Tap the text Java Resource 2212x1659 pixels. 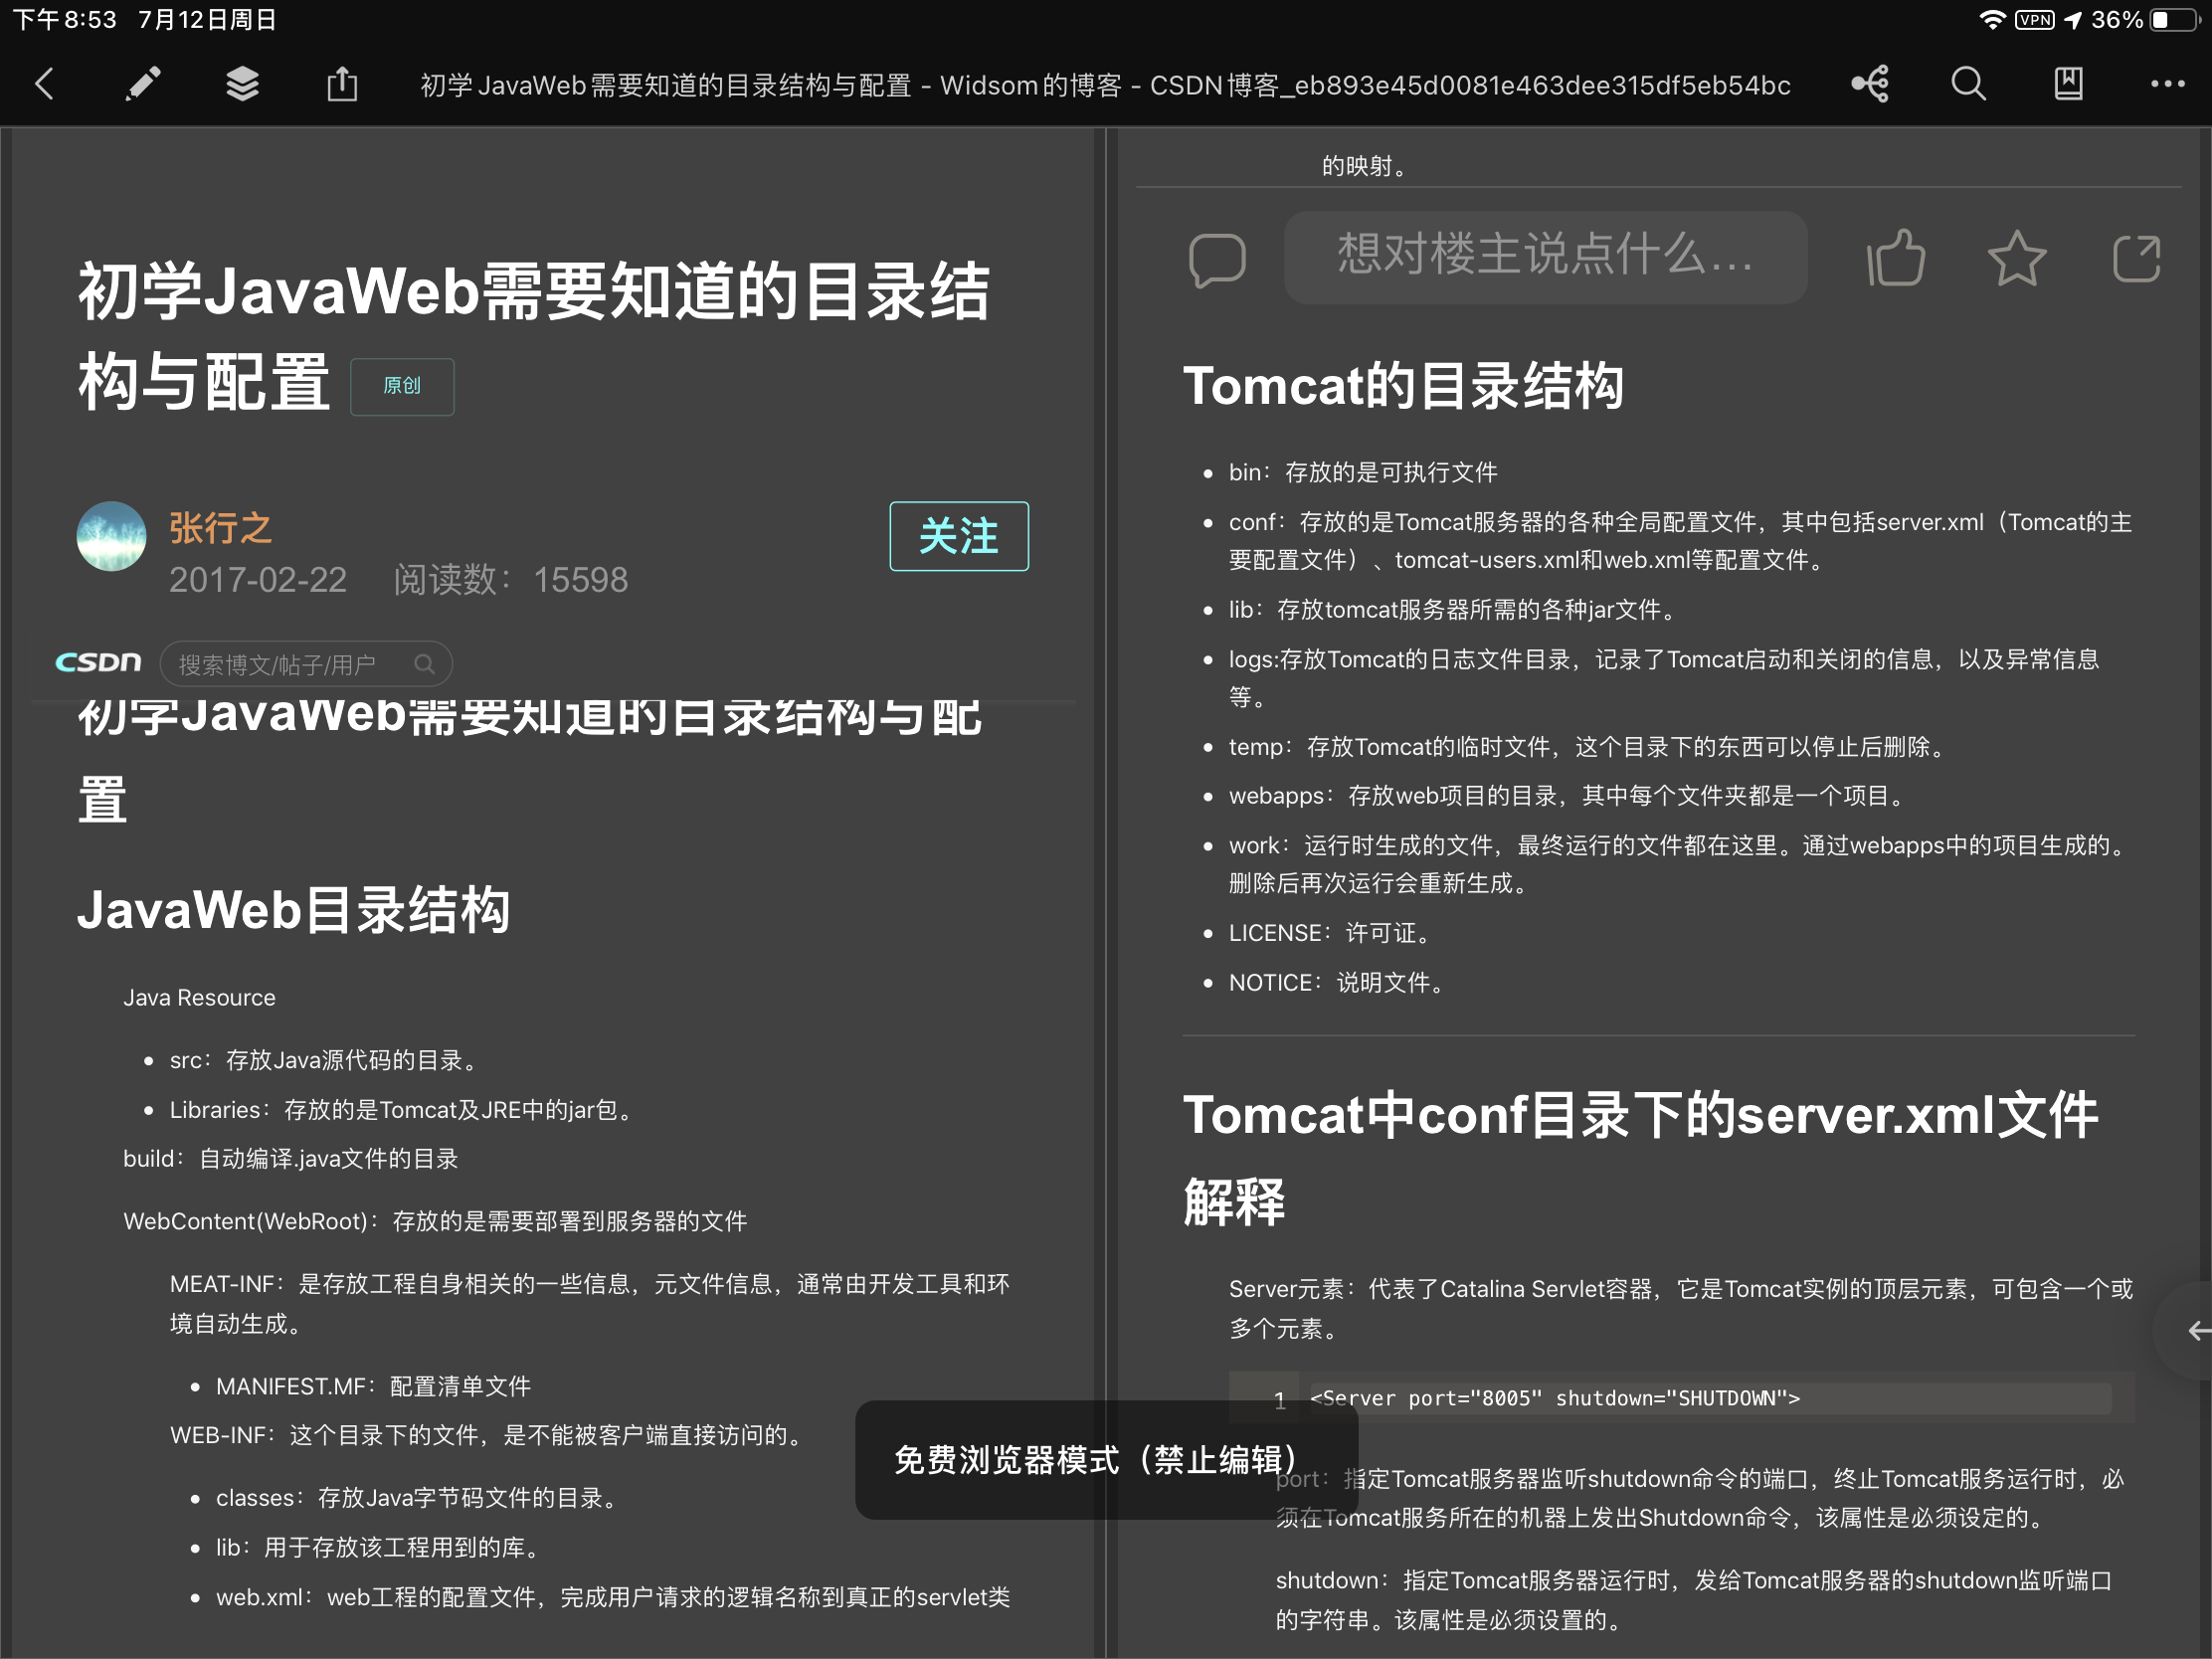click(199, 998)
